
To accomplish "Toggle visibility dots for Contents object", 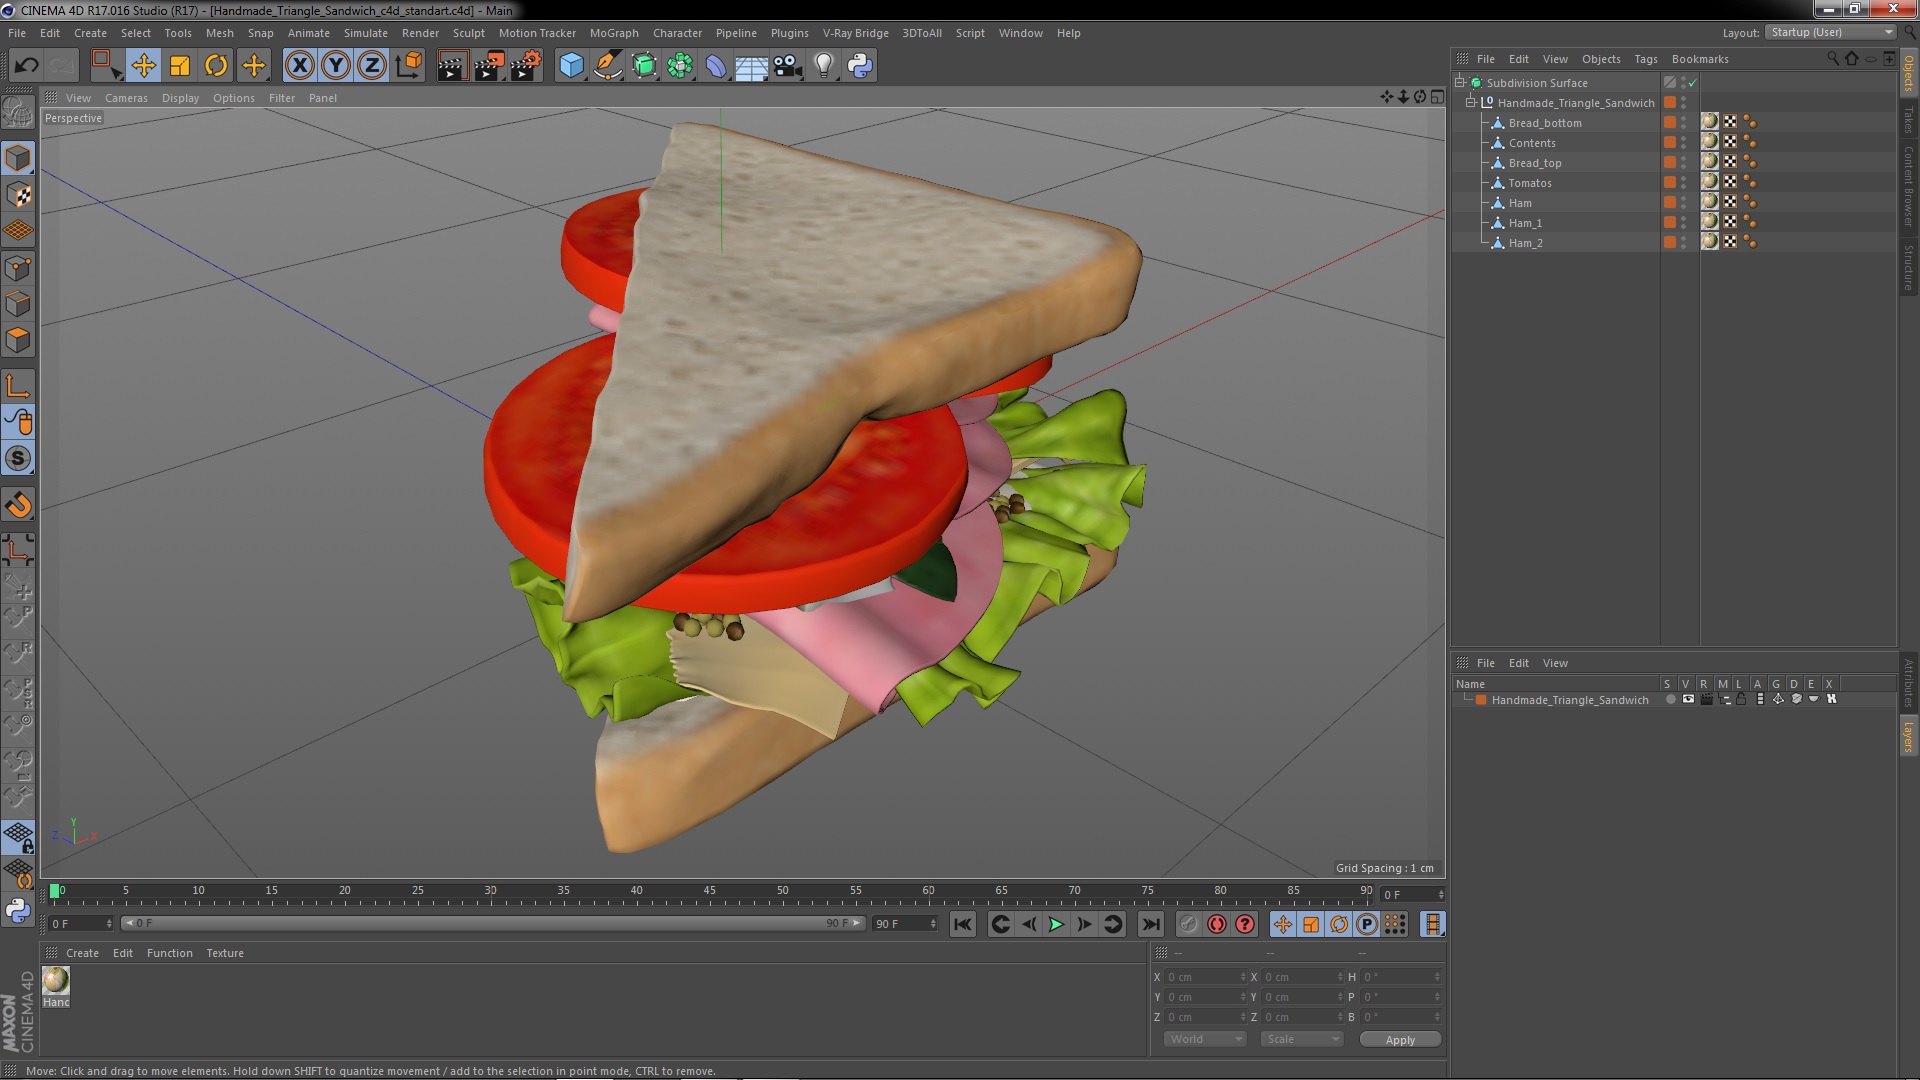I will (1684, 143).
